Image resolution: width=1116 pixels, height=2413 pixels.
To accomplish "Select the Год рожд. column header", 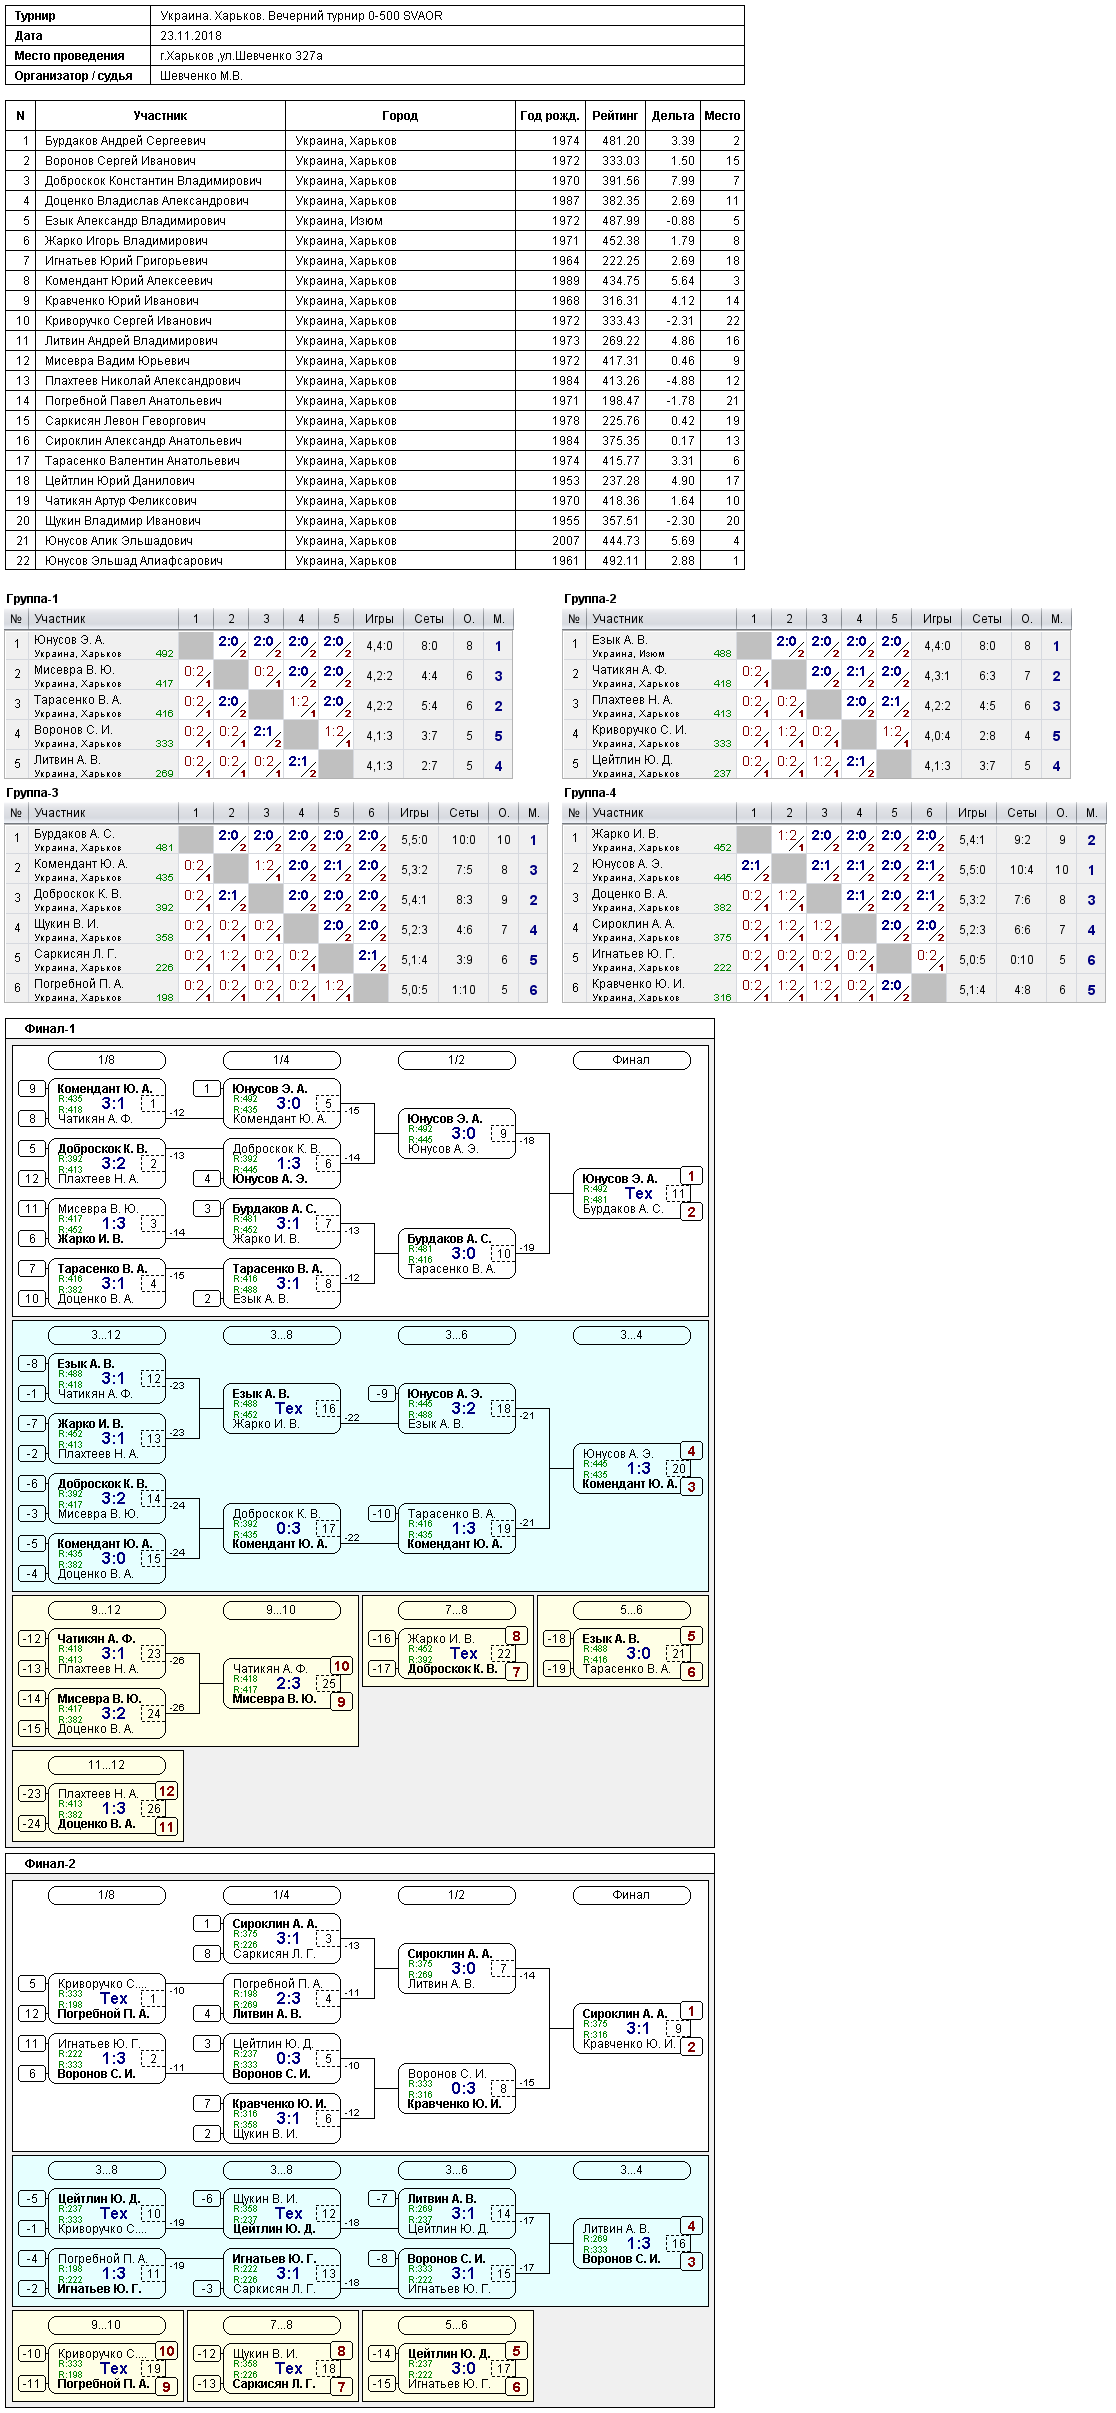I will click(x=550, y=116).
